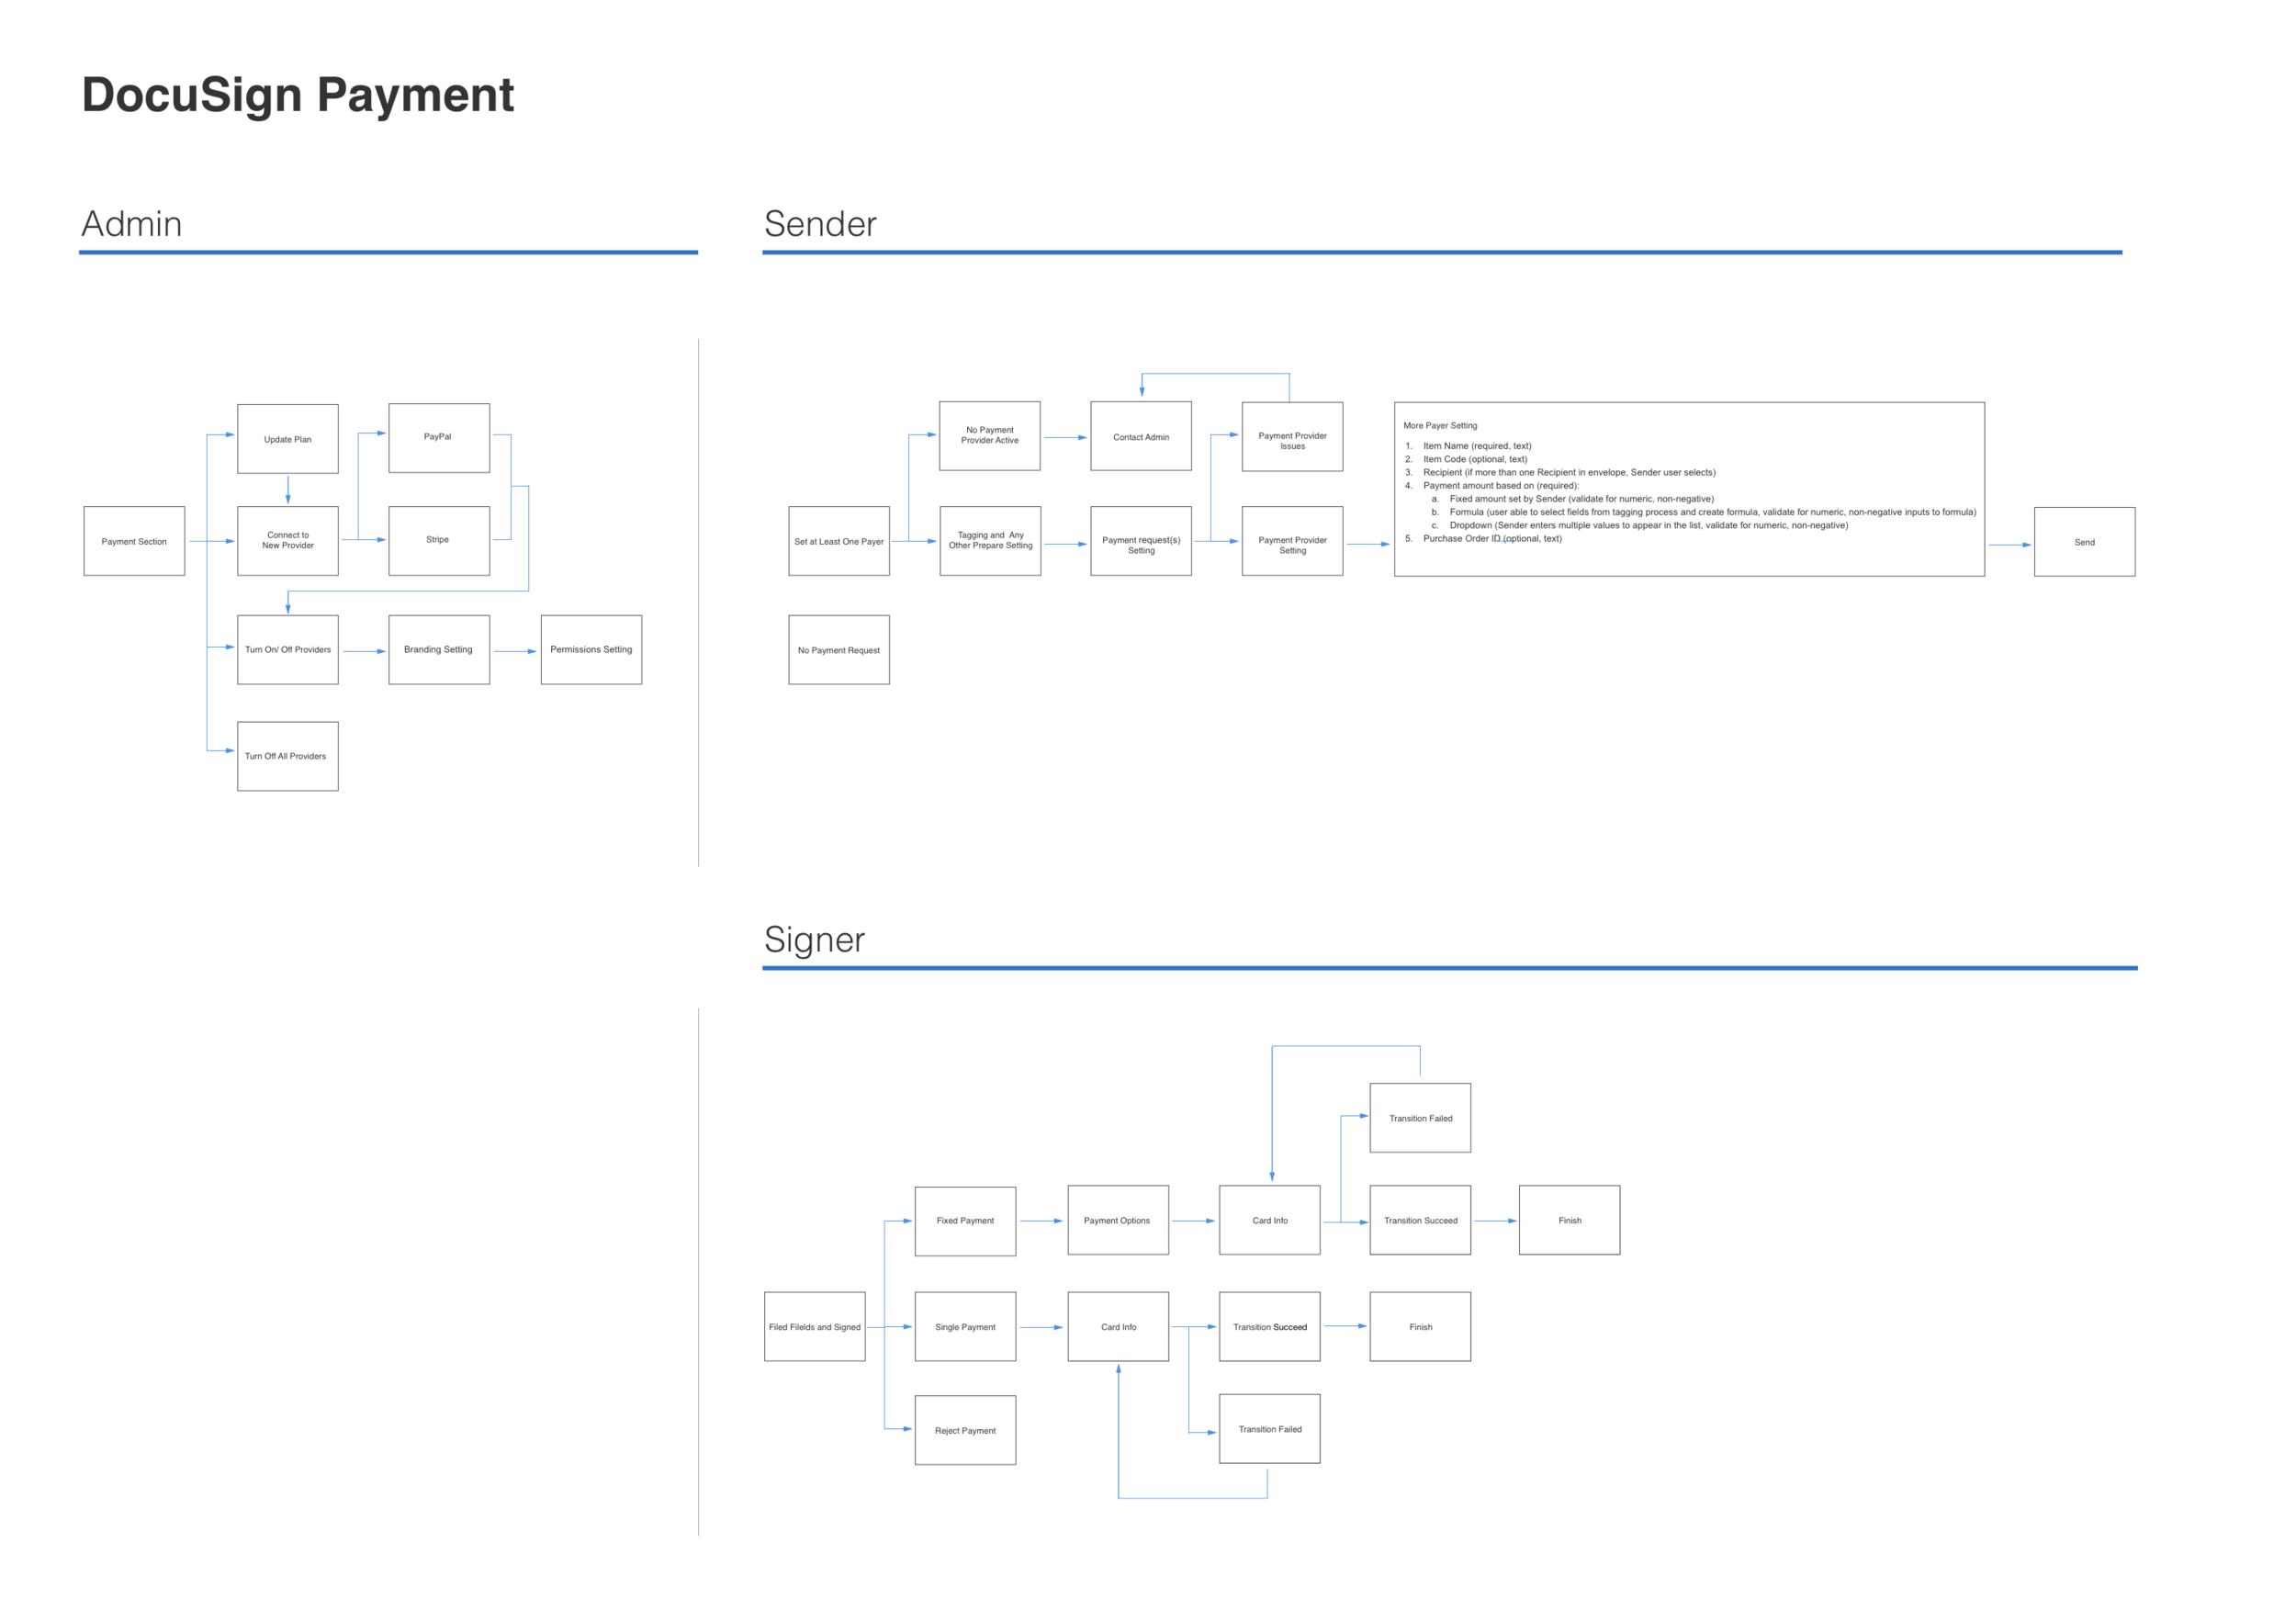Select Card Info box after Single Payment
Image resolution: width=2296 pixels, height=1599 pixels.
1119,1327
